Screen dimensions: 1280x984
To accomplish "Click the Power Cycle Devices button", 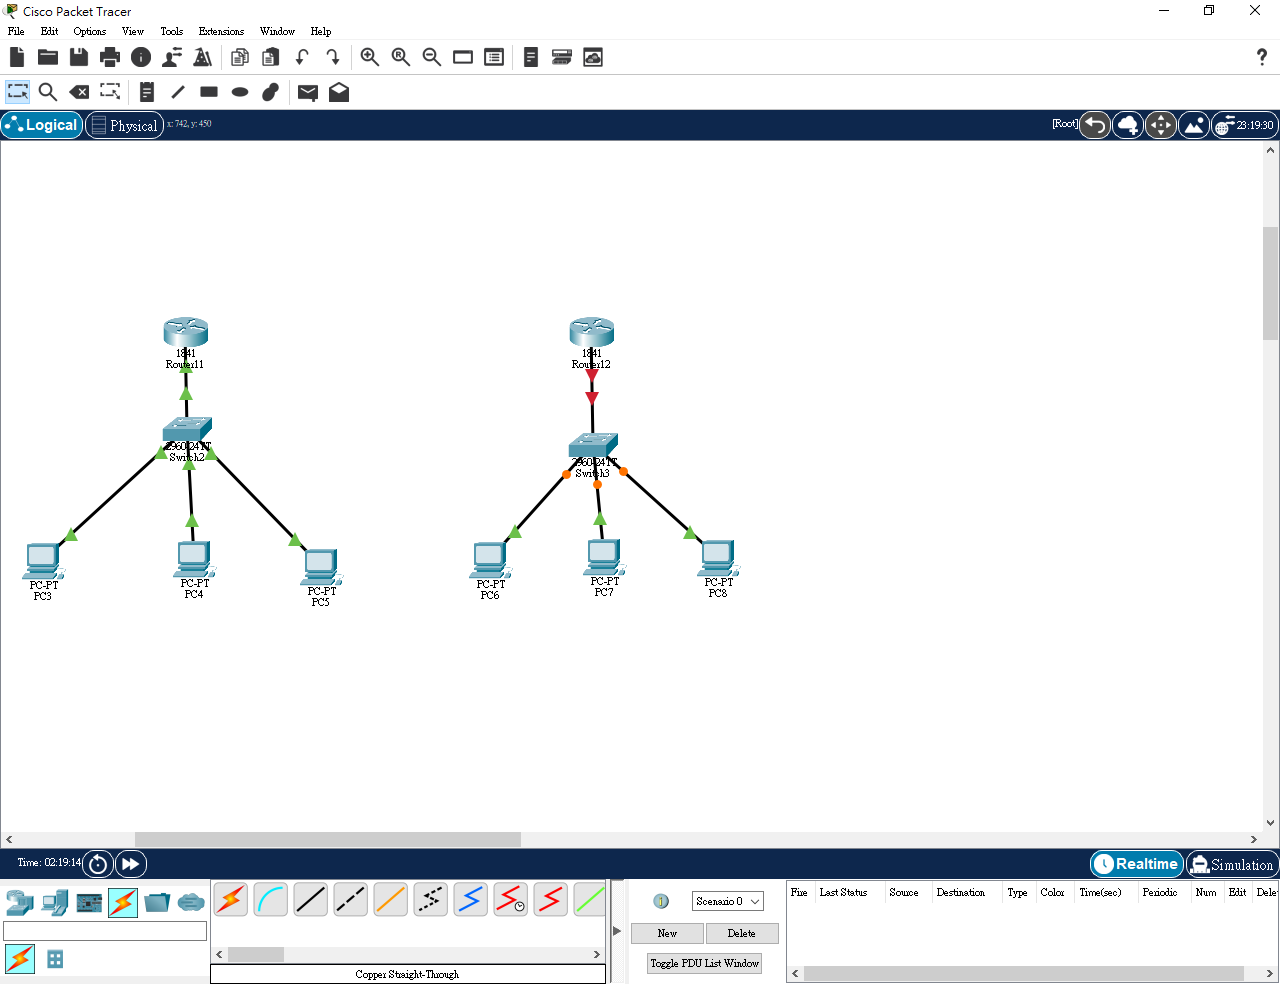I will pos(98,864).
